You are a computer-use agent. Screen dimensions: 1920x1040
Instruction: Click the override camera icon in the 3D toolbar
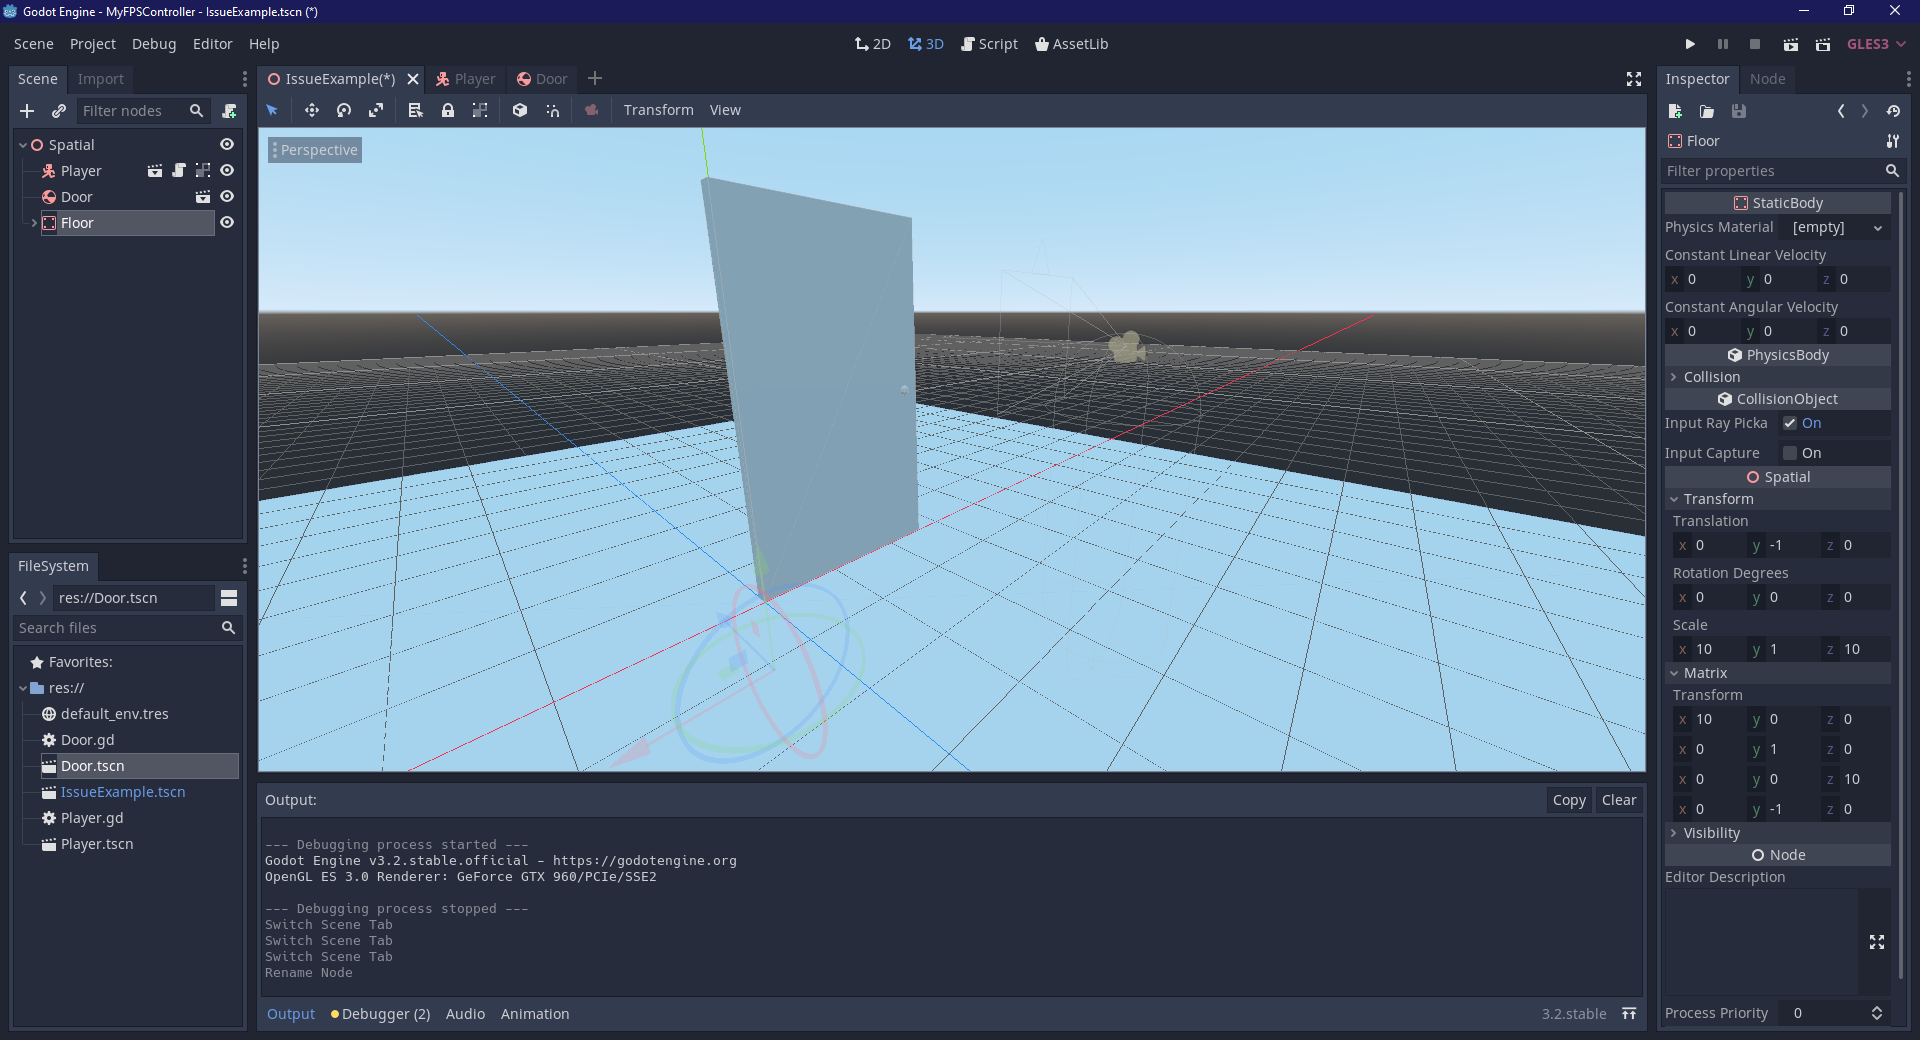click(592, 110)
